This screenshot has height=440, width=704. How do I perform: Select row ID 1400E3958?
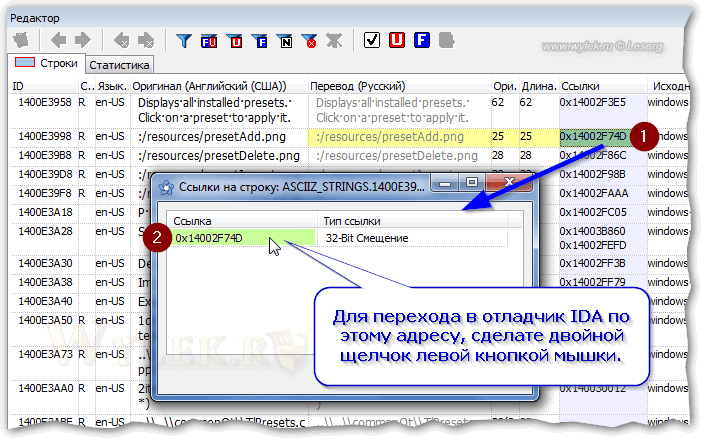[x=44, y=102]
